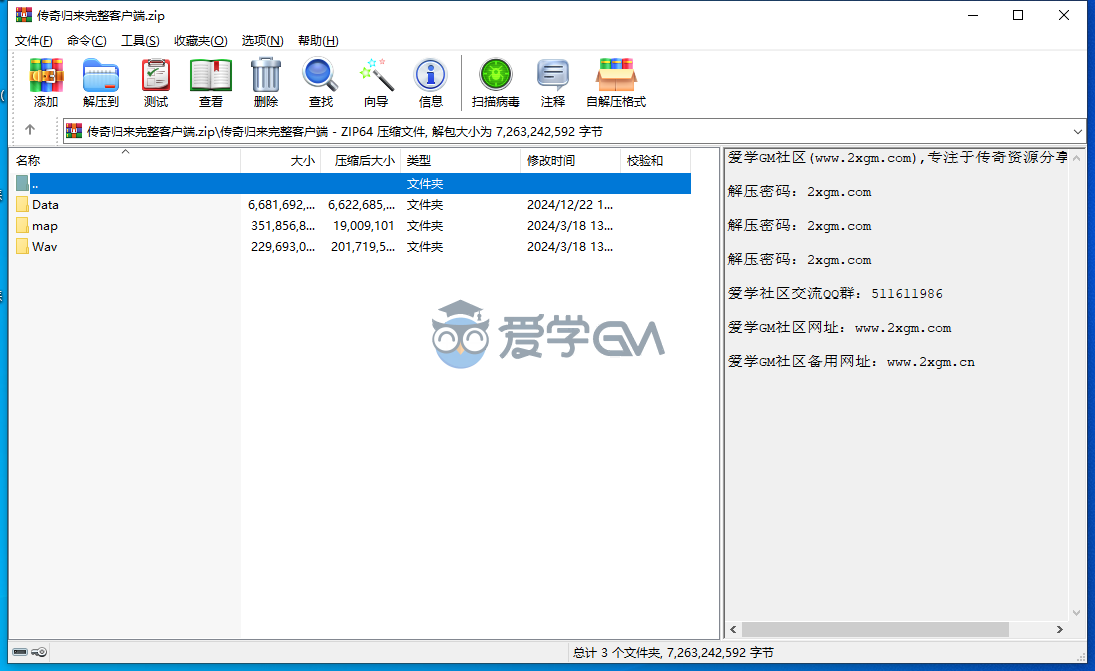Open the 文件(F) menu
This screenshot has width=1095, height=671.
(34, 40)
